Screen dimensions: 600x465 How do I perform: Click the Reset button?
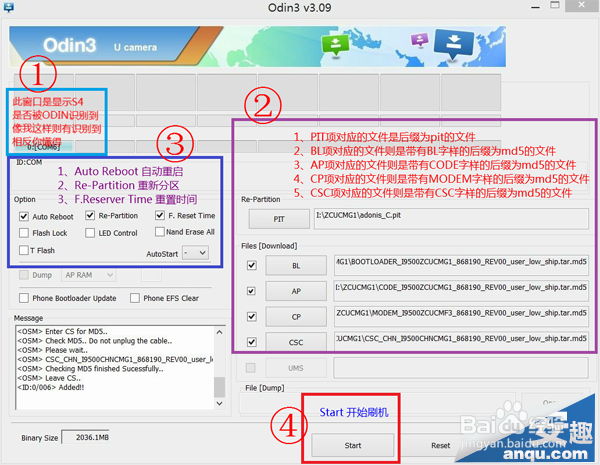pos(440,445)
